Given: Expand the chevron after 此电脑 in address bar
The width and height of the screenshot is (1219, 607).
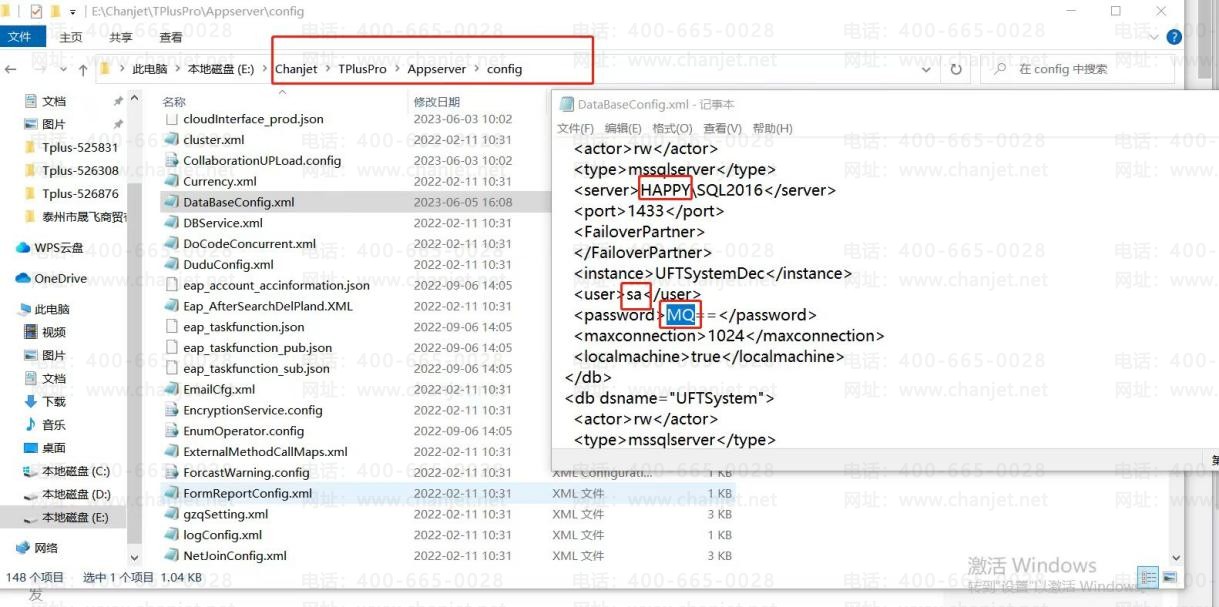Looking at the screenshot, I should coord(177,69).
